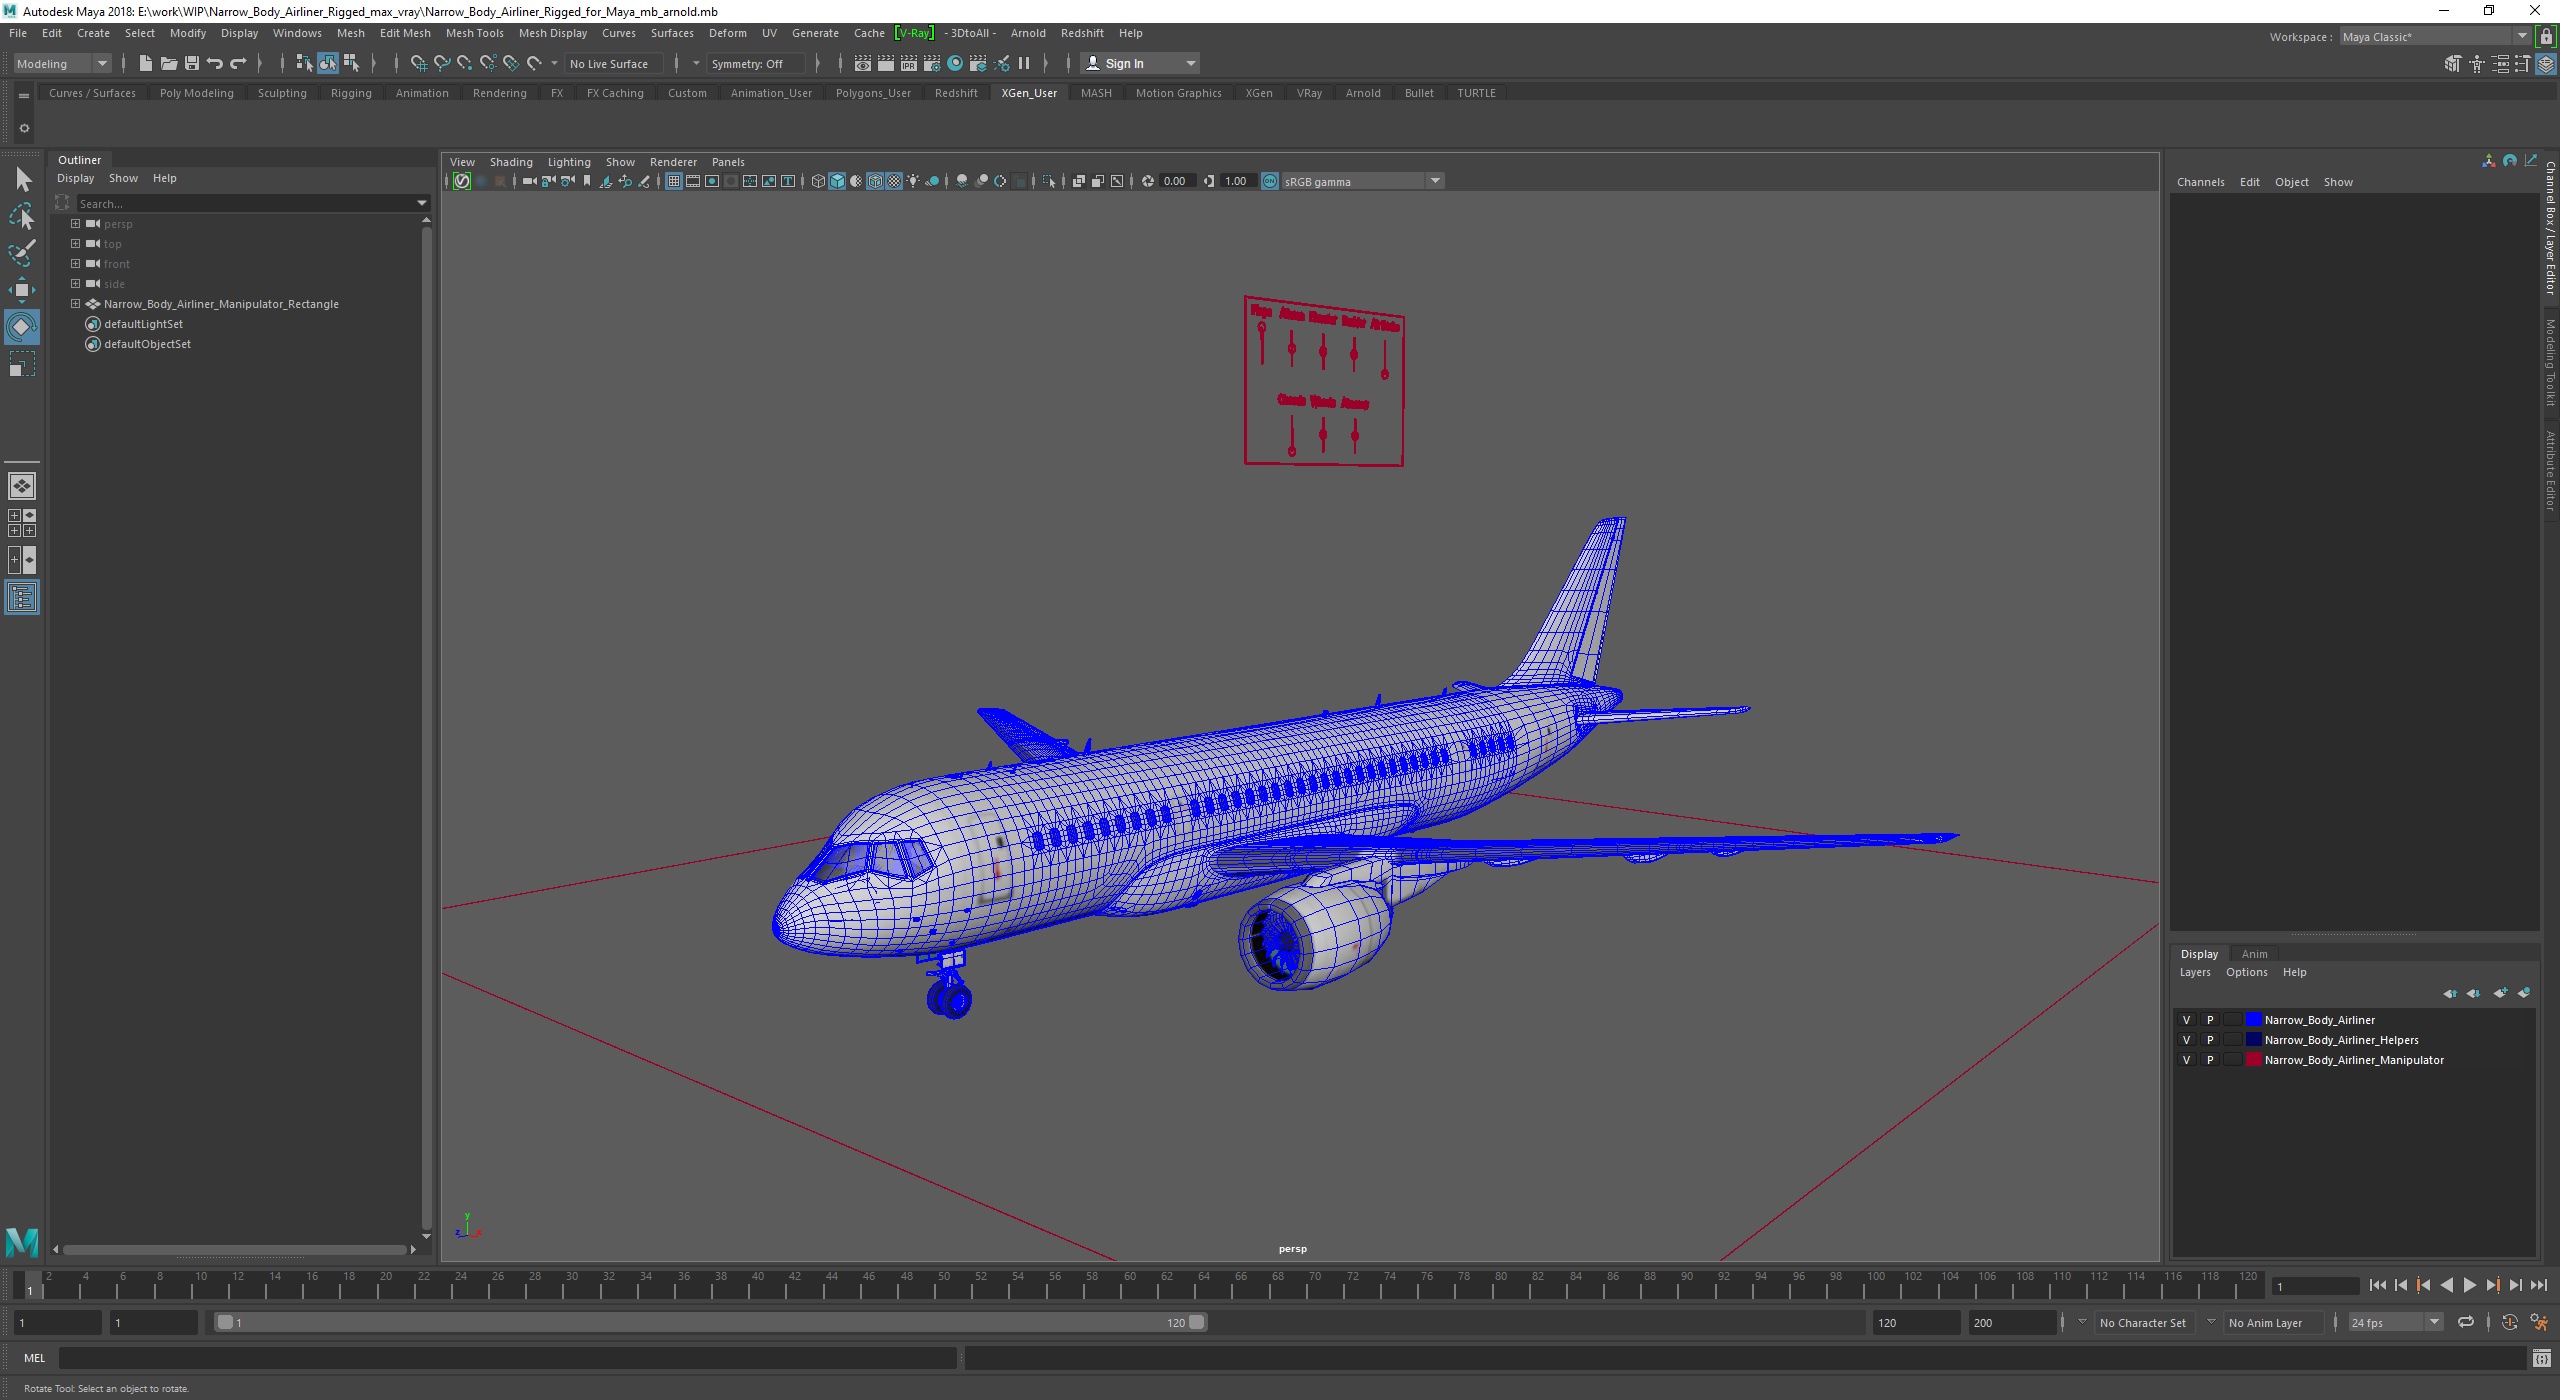Open the viewport Shading menu
The height and width of the screenshot is (1400, 2560).
(x=511, y=162)
